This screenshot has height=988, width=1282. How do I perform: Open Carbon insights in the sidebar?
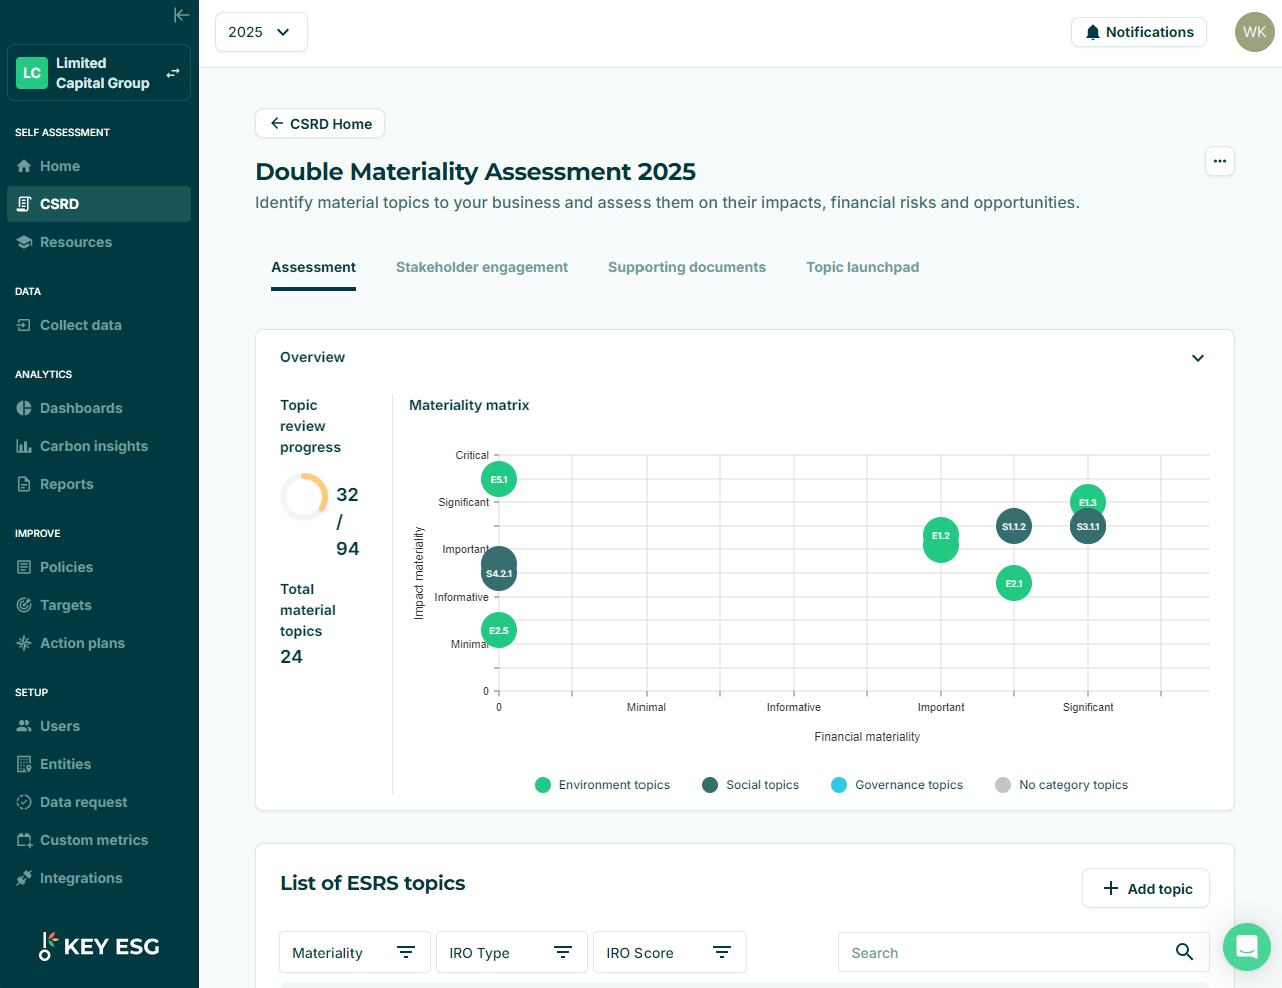pos(94,445)
